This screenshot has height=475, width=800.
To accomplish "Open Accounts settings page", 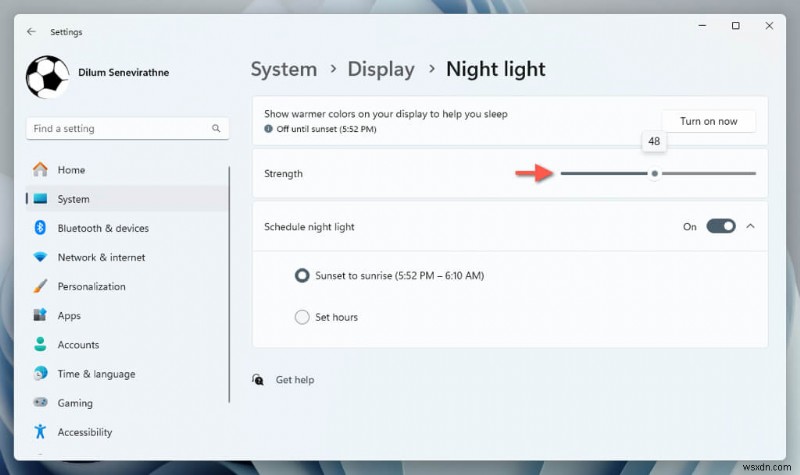I will pos(127,344).
